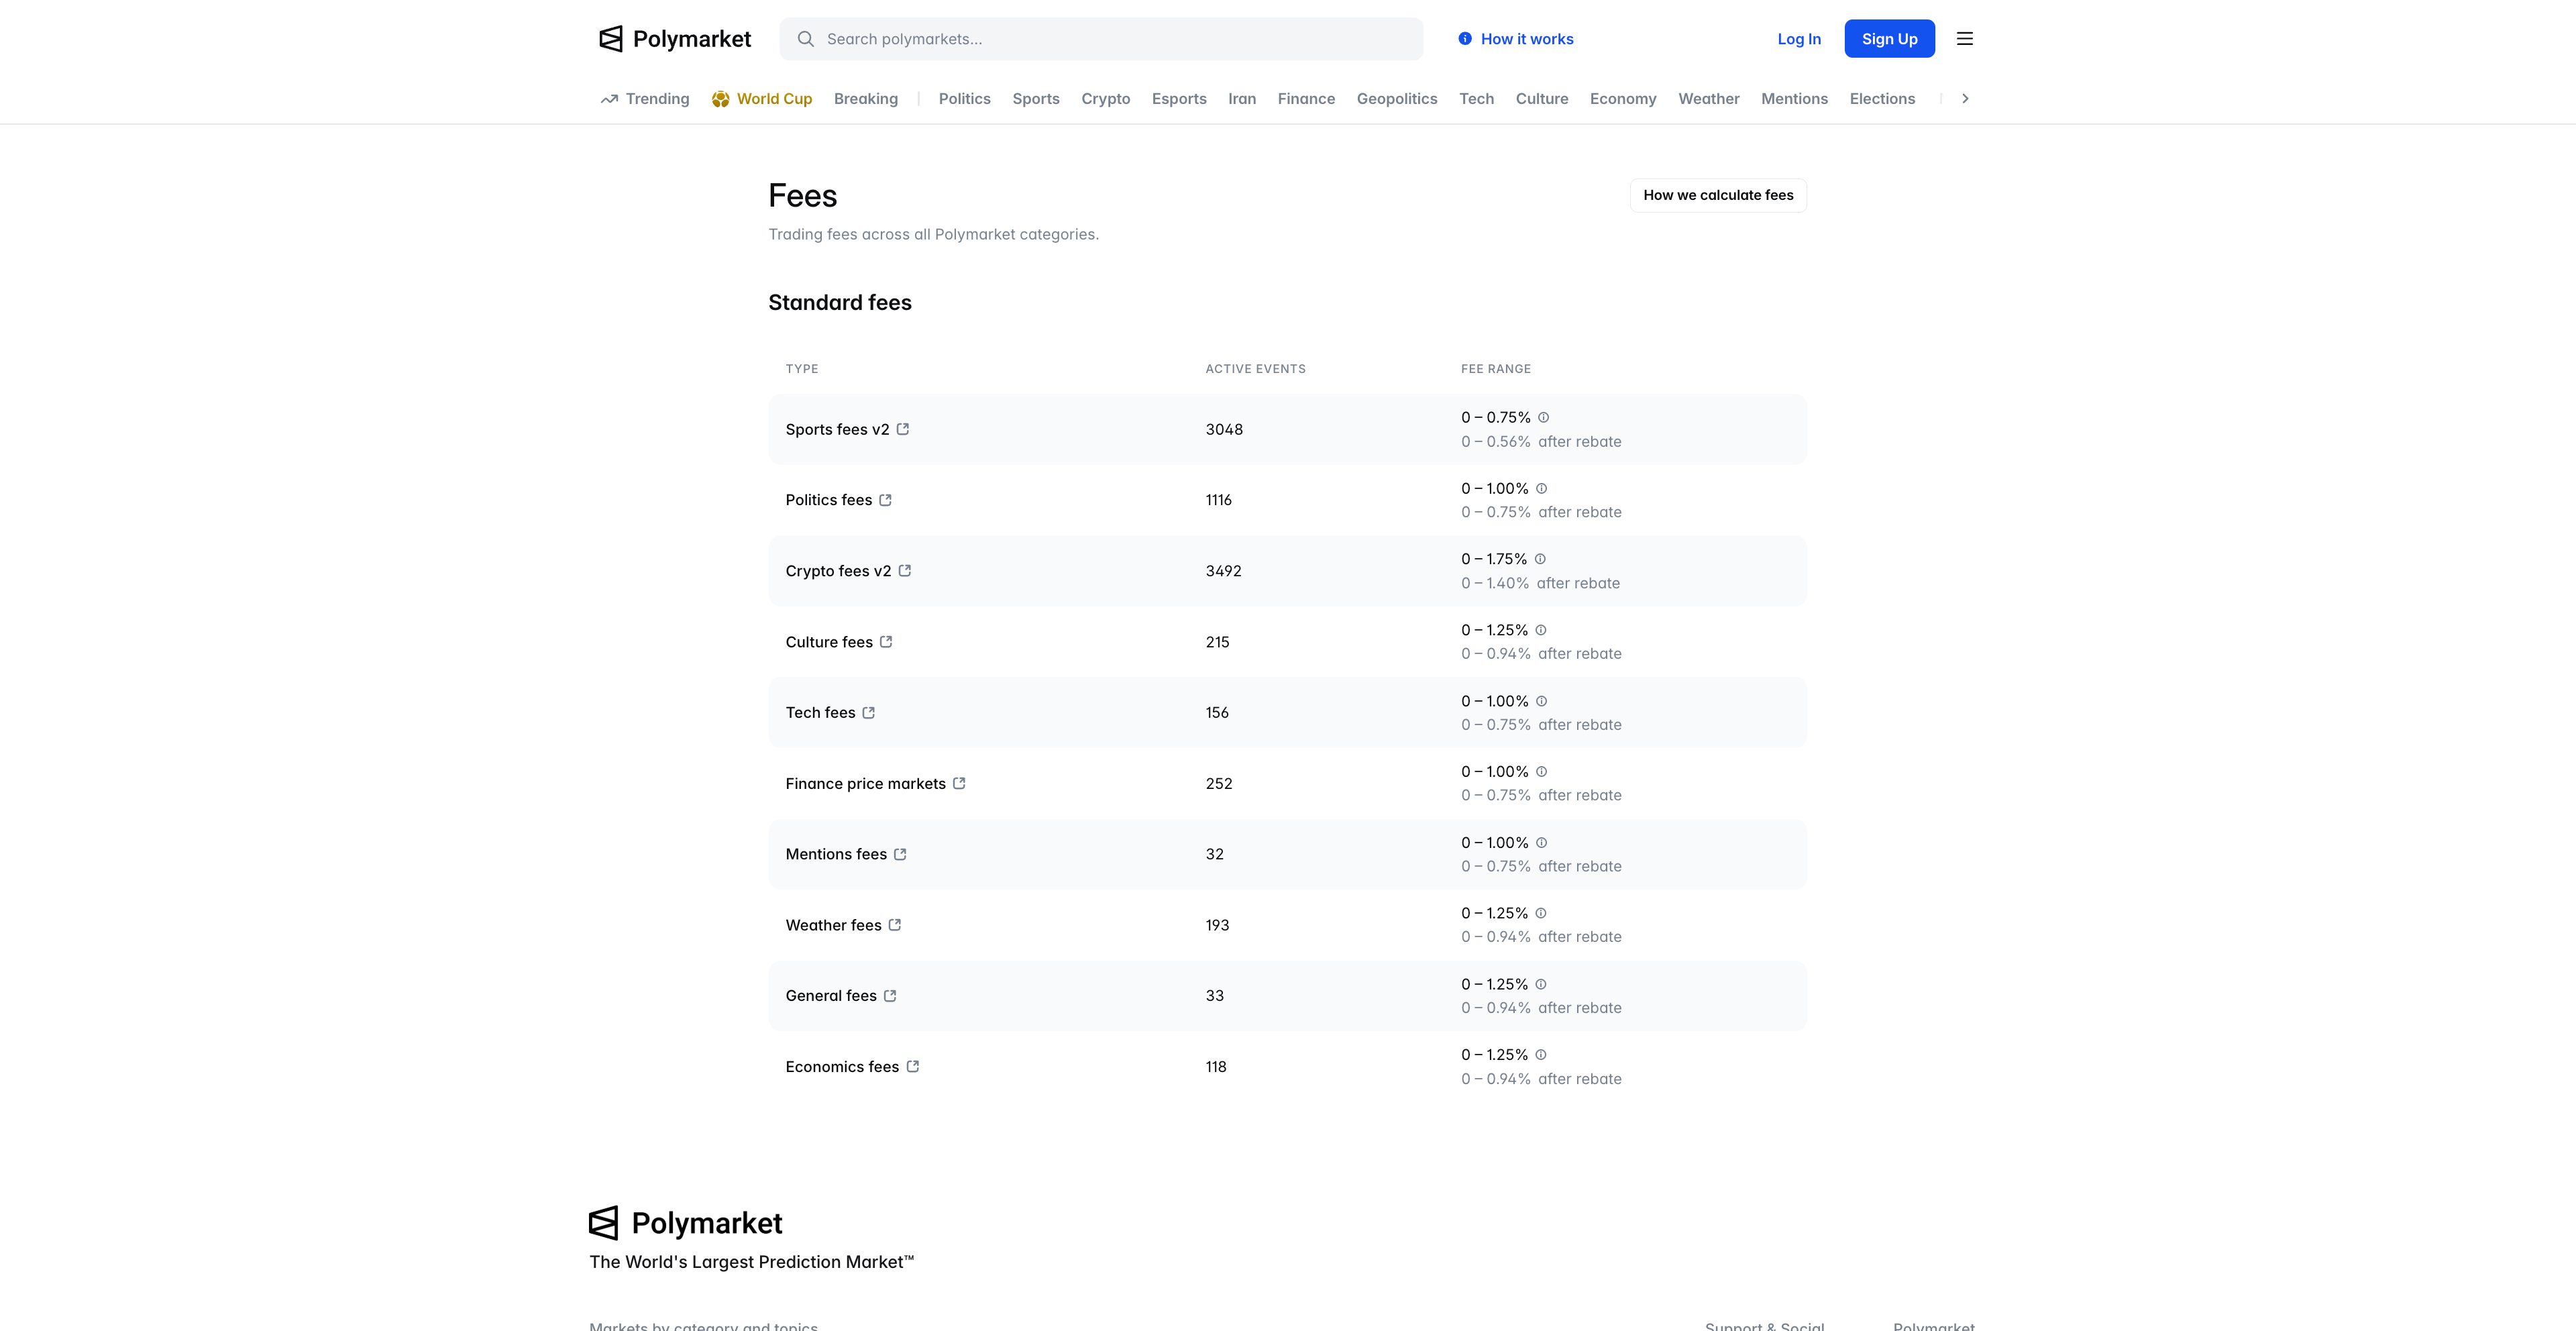2576x1331 pixels.
Task: Open the Iran category
Action: coord(1242,99)
